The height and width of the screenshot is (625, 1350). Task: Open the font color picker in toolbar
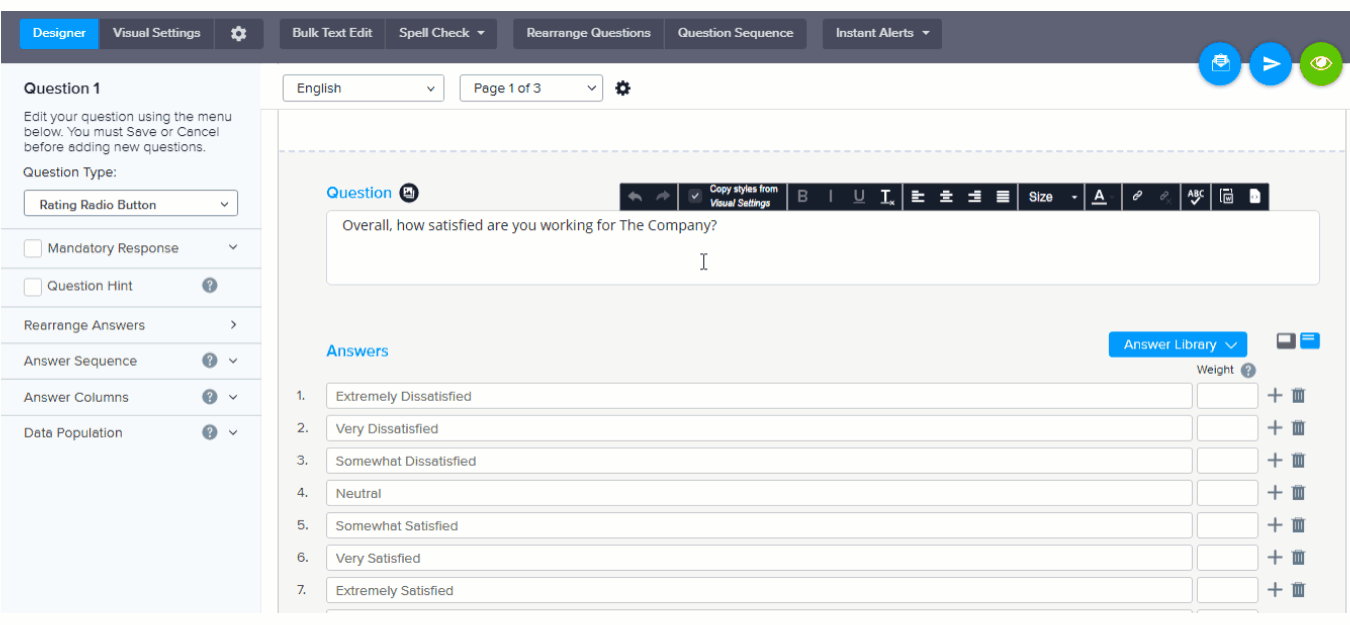tap(1100, 197)
